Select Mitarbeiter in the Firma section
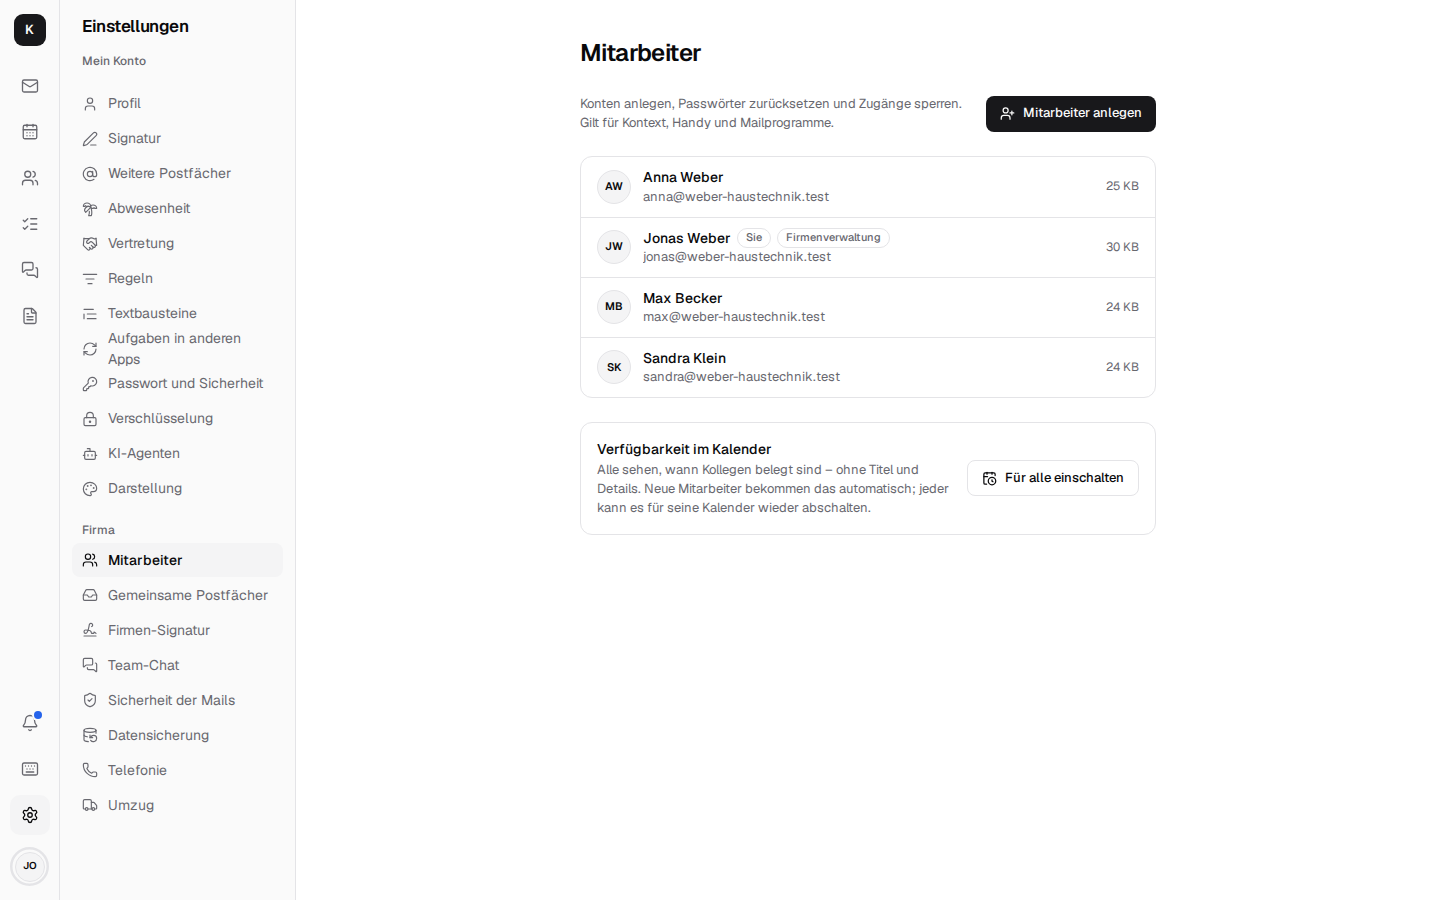The image size is (1440, 900). pos(177,560)
